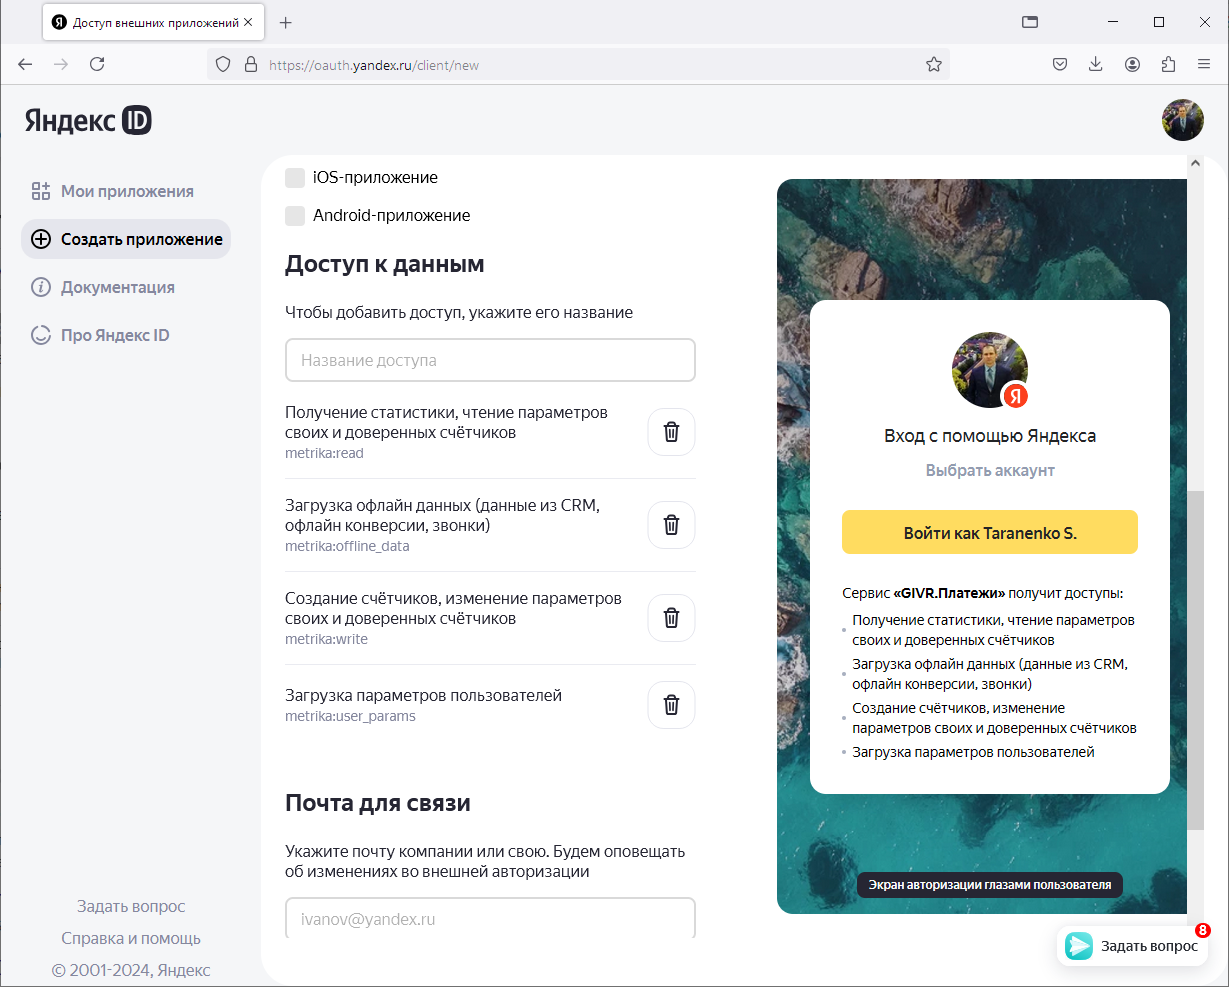Select Создать приложение in sidebar
The image size is (1229, 987).
[126, 239]
